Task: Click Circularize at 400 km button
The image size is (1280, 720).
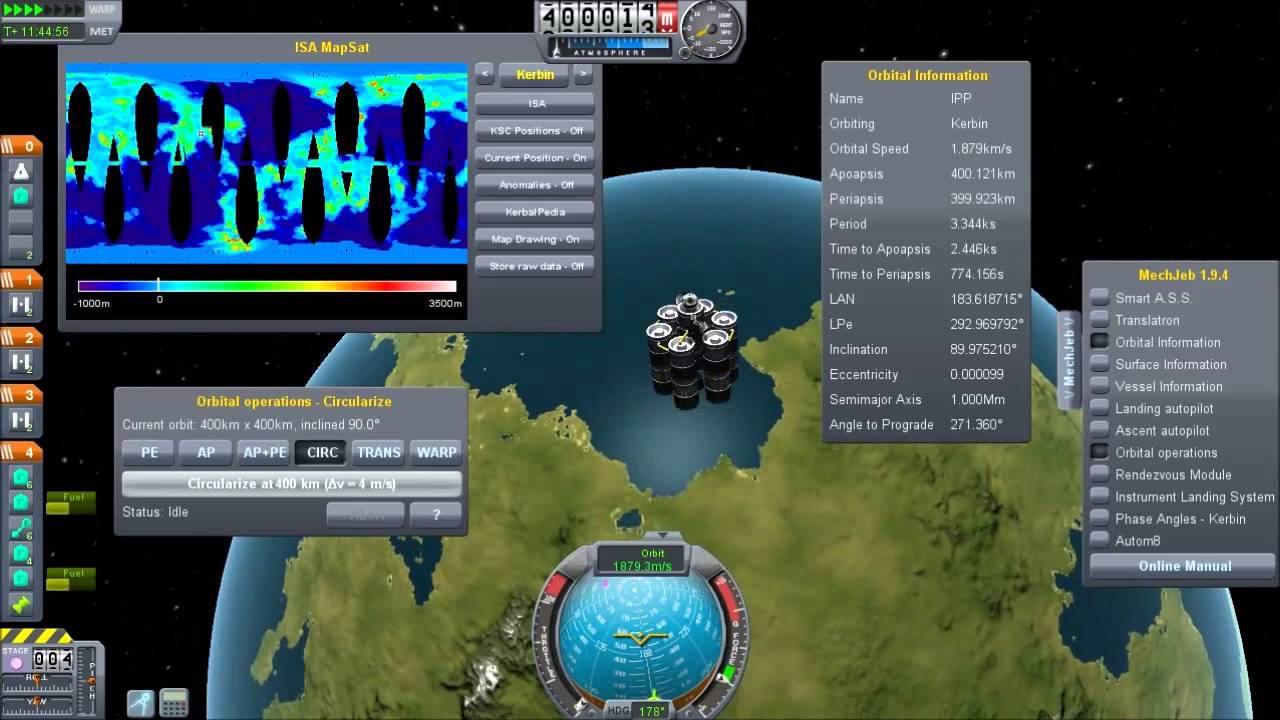Action: tap(292, 484)
